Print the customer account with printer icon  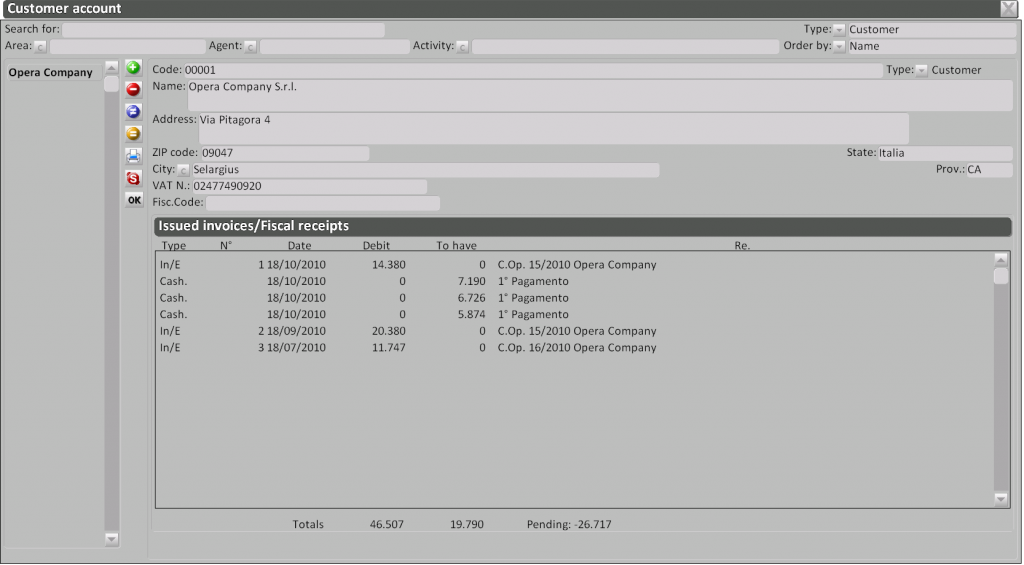tap(133, 156)
